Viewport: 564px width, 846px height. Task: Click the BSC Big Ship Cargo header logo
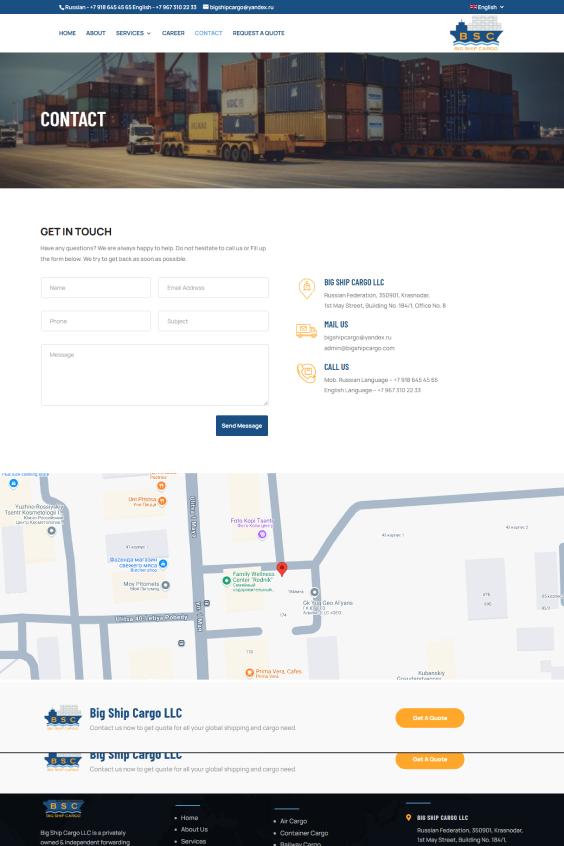point(476,33)
